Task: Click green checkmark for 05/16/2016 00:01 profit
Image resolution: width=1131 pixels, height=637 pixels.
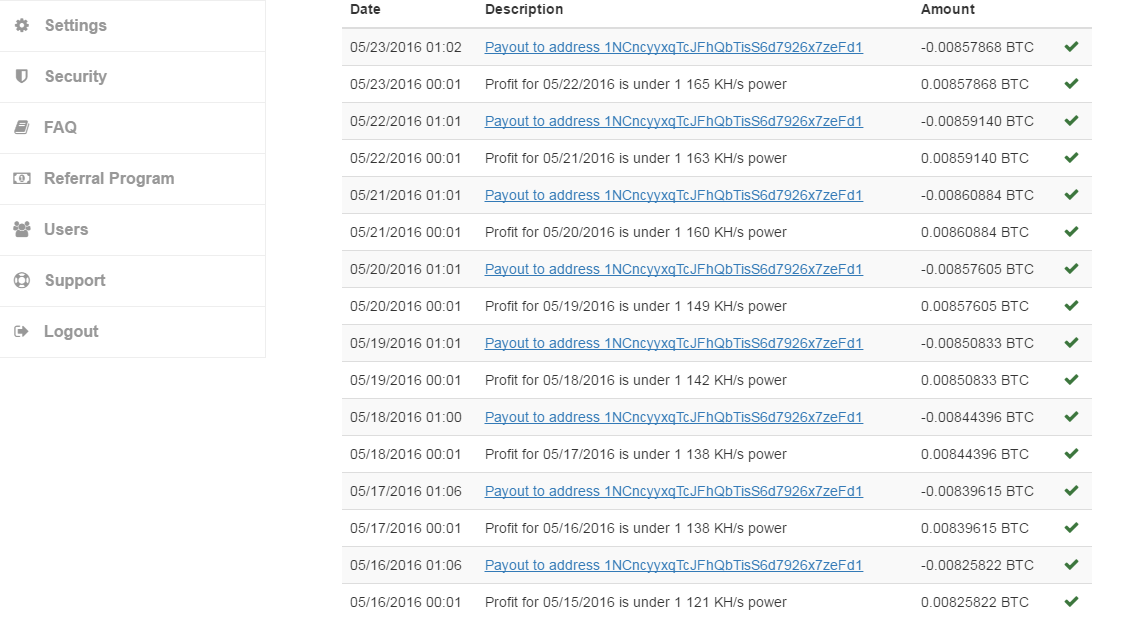Action: [1071, 602]
